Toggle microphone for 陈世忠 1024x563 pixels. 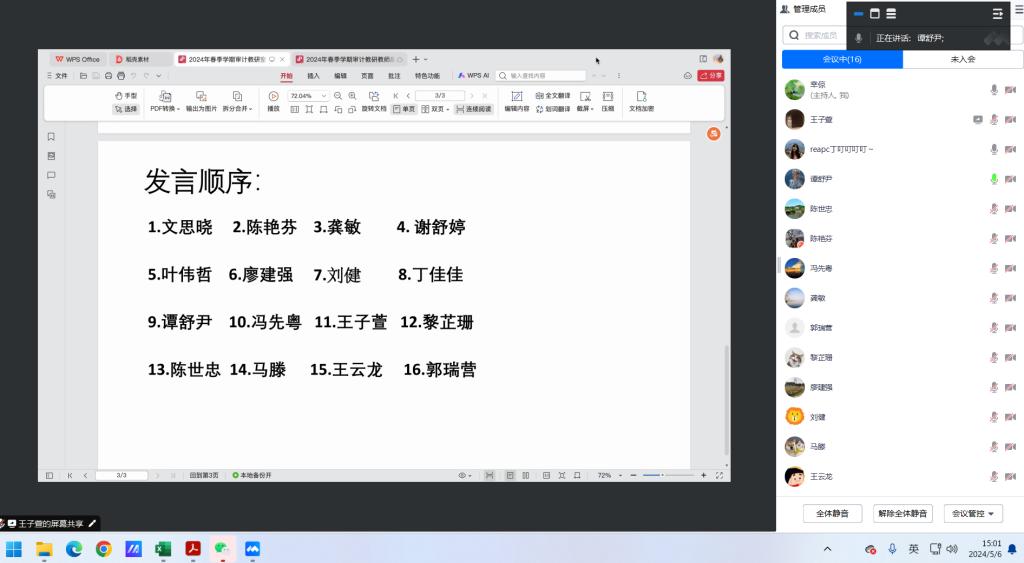994,209
